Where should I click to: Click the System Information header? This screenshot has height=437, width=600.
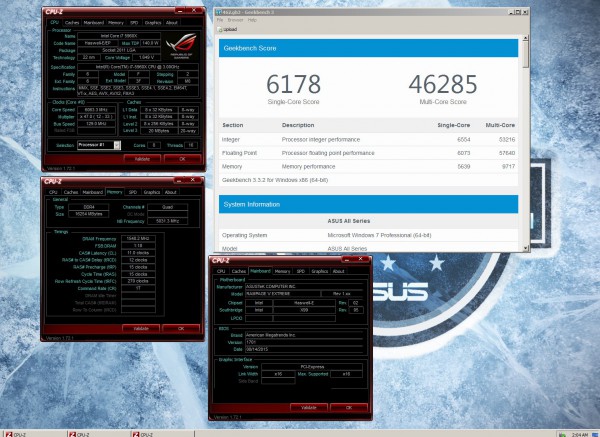tap(368, 204)
